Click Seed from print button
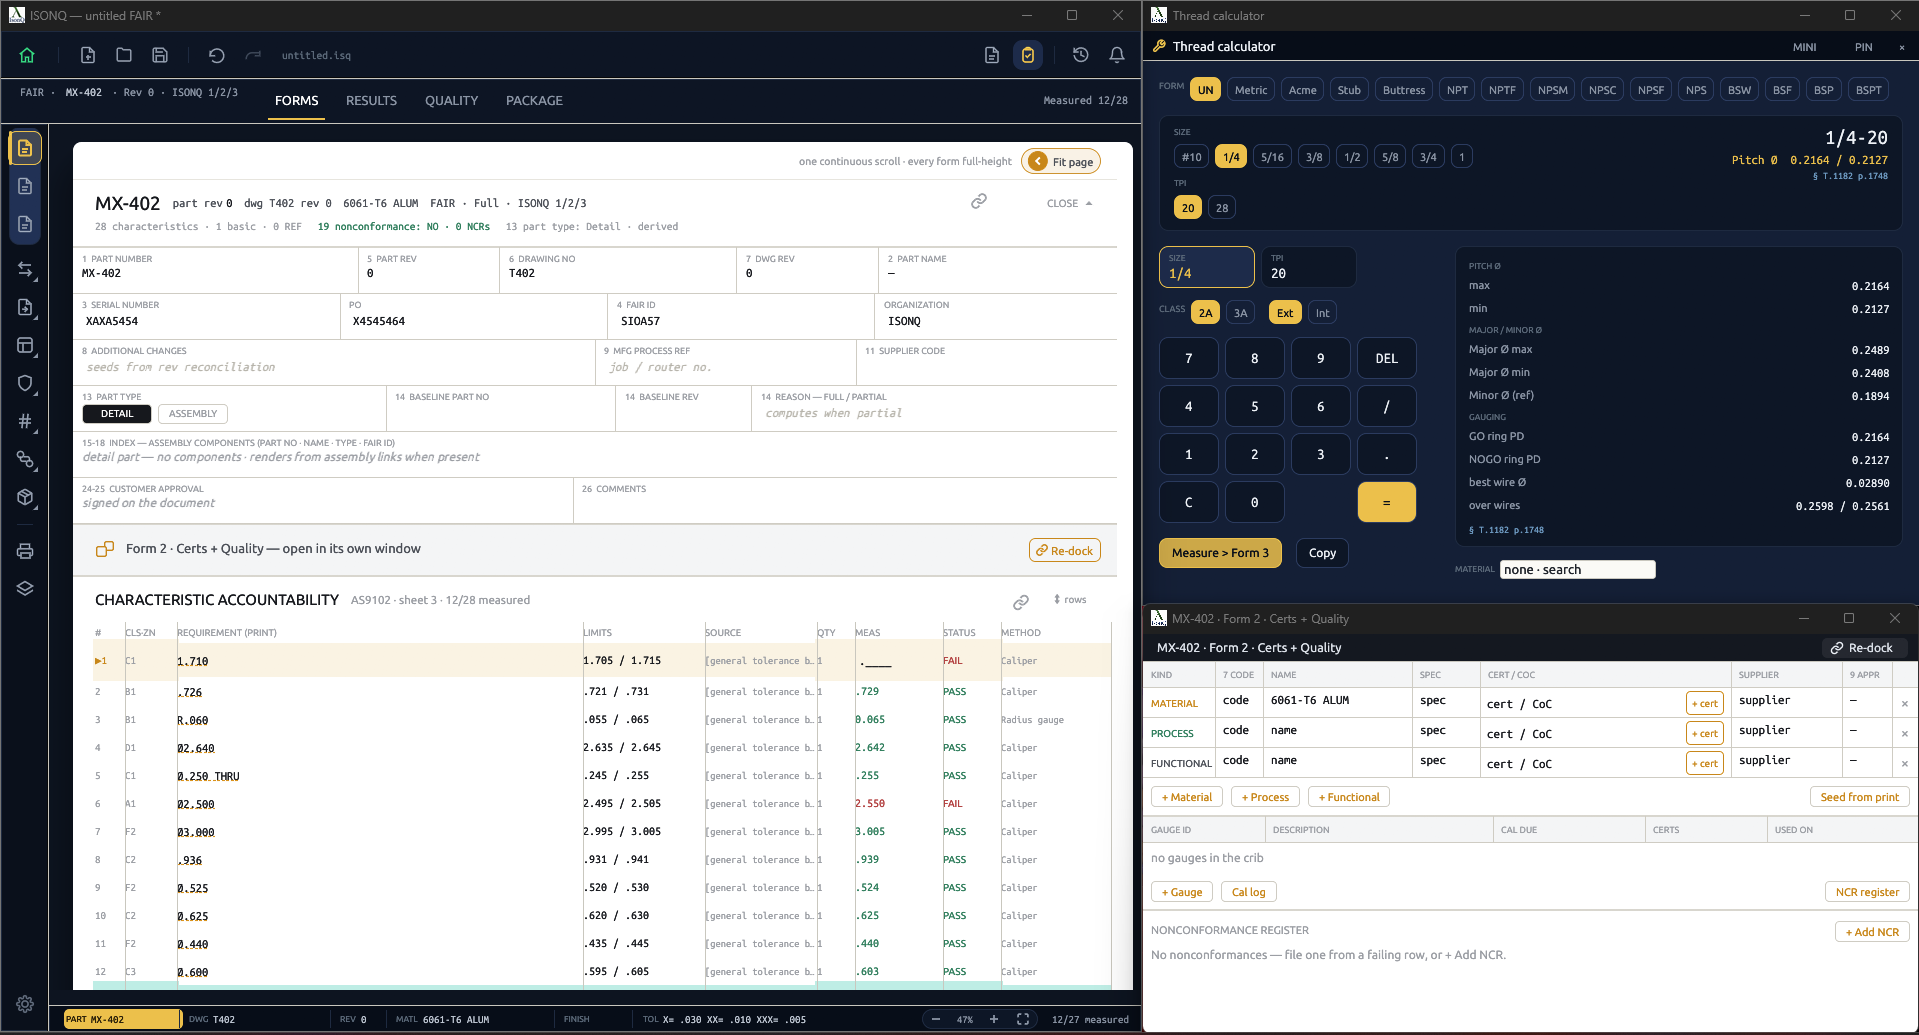Viewport: 1919px width, 1035px height. (x=1859, y=797)
